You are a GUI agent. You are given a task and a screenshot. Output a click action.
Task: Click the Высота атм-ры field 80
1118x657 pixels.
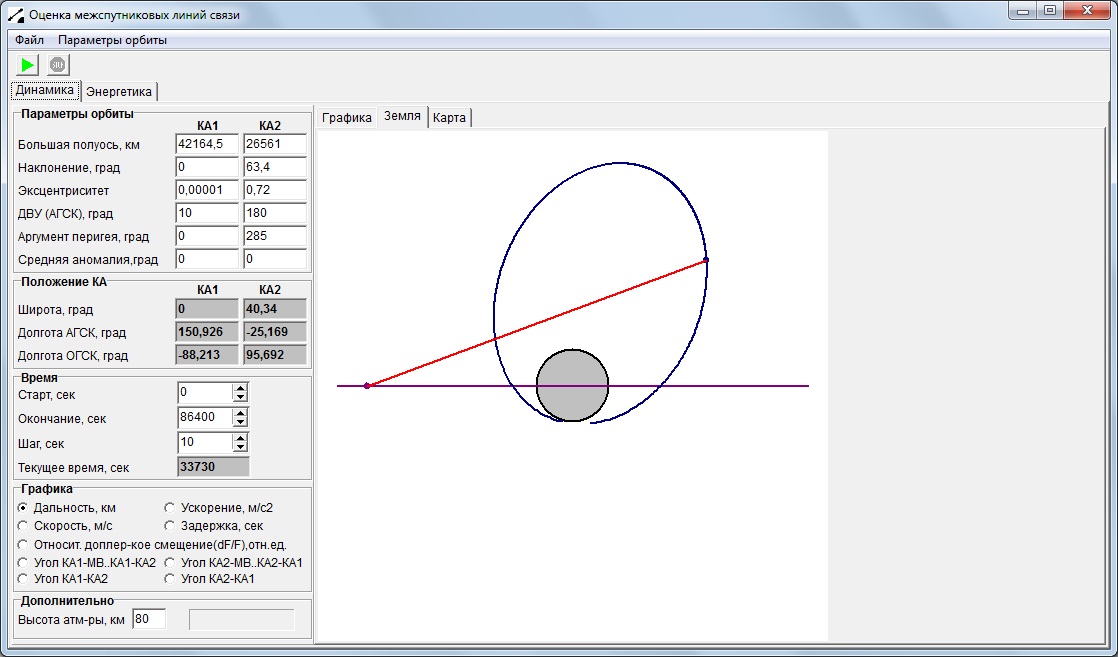pyautogui.click(x=149, y=619)
